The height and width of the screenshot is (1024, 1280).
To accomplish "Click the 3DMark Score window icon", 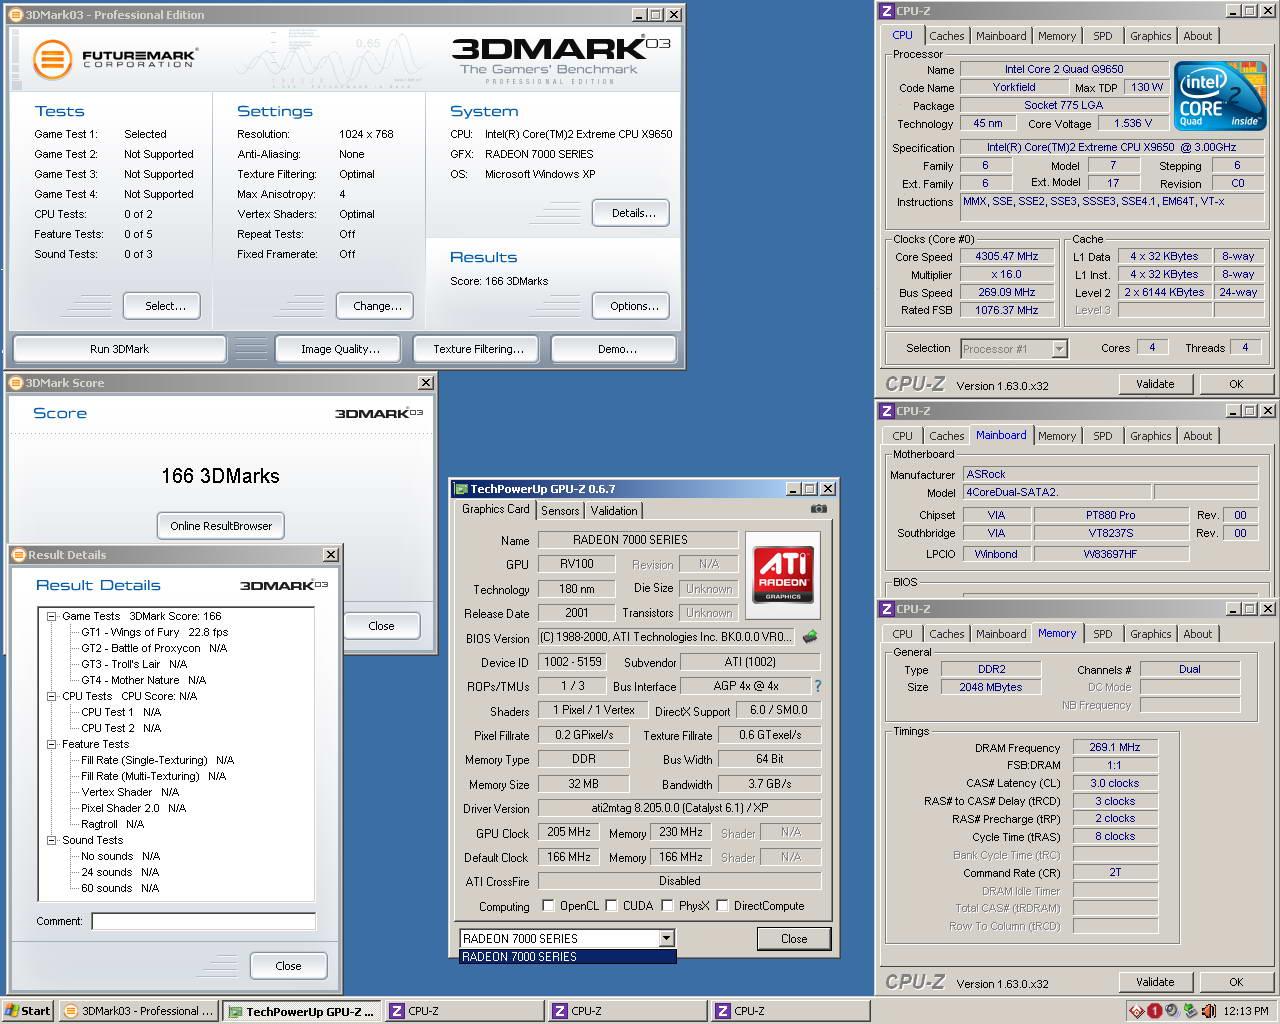I will tap(15, 383).
